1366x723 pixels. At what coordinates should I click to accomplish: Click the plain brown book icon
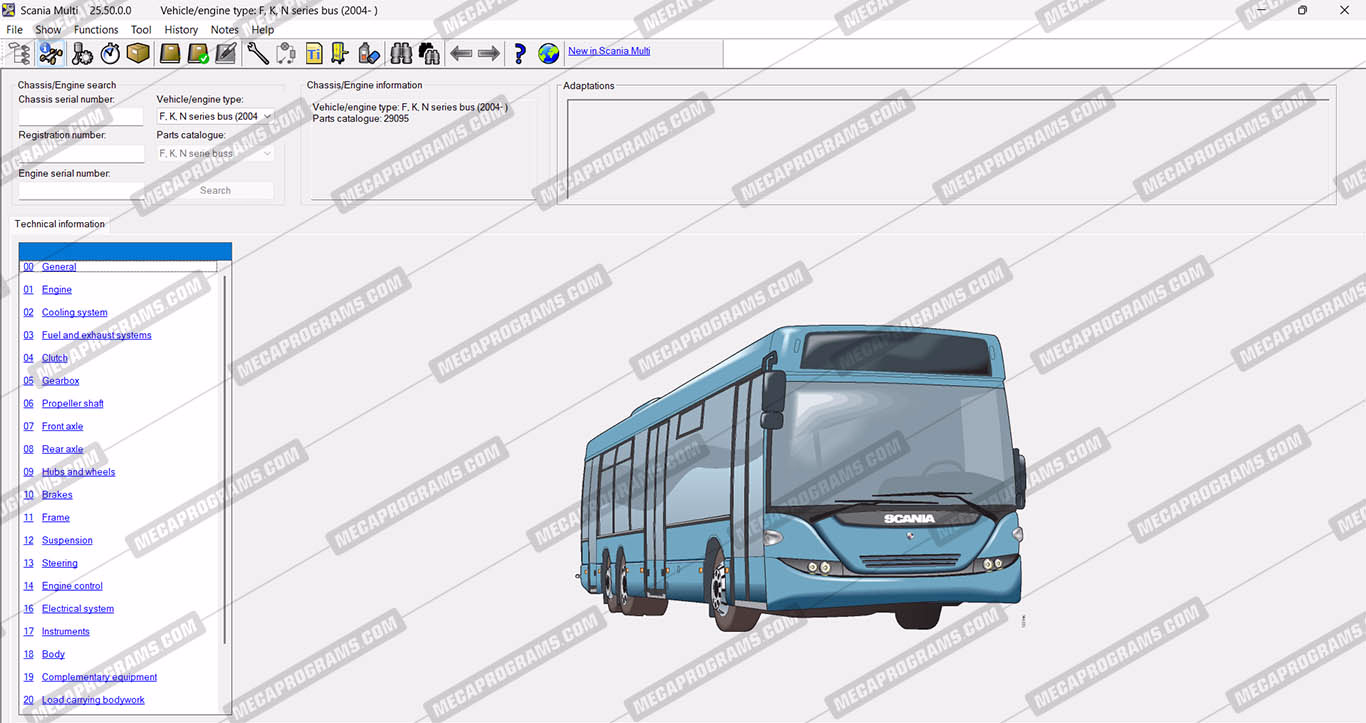coord(170,53)
